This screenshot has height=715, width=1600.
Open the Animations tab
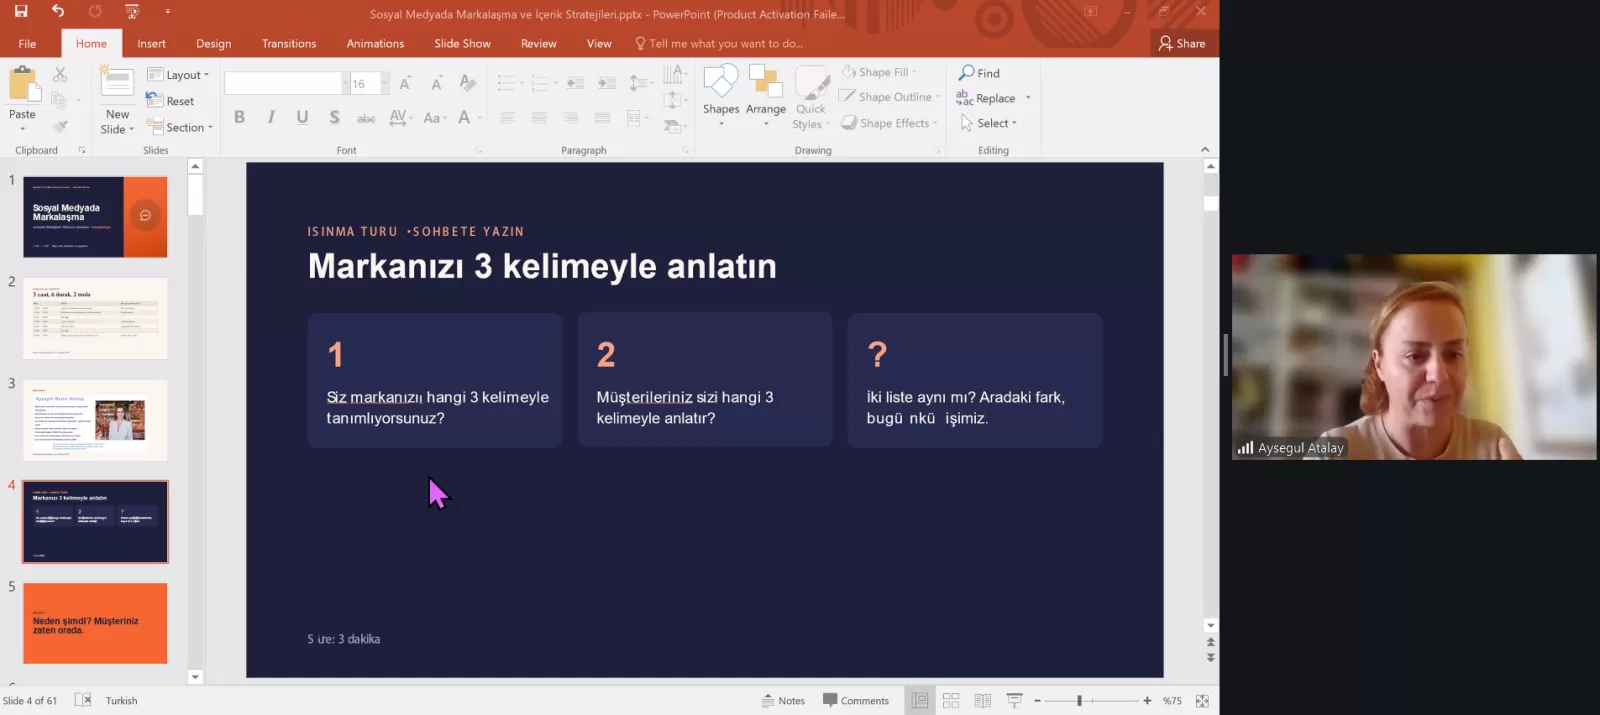[x=375, y=43]
